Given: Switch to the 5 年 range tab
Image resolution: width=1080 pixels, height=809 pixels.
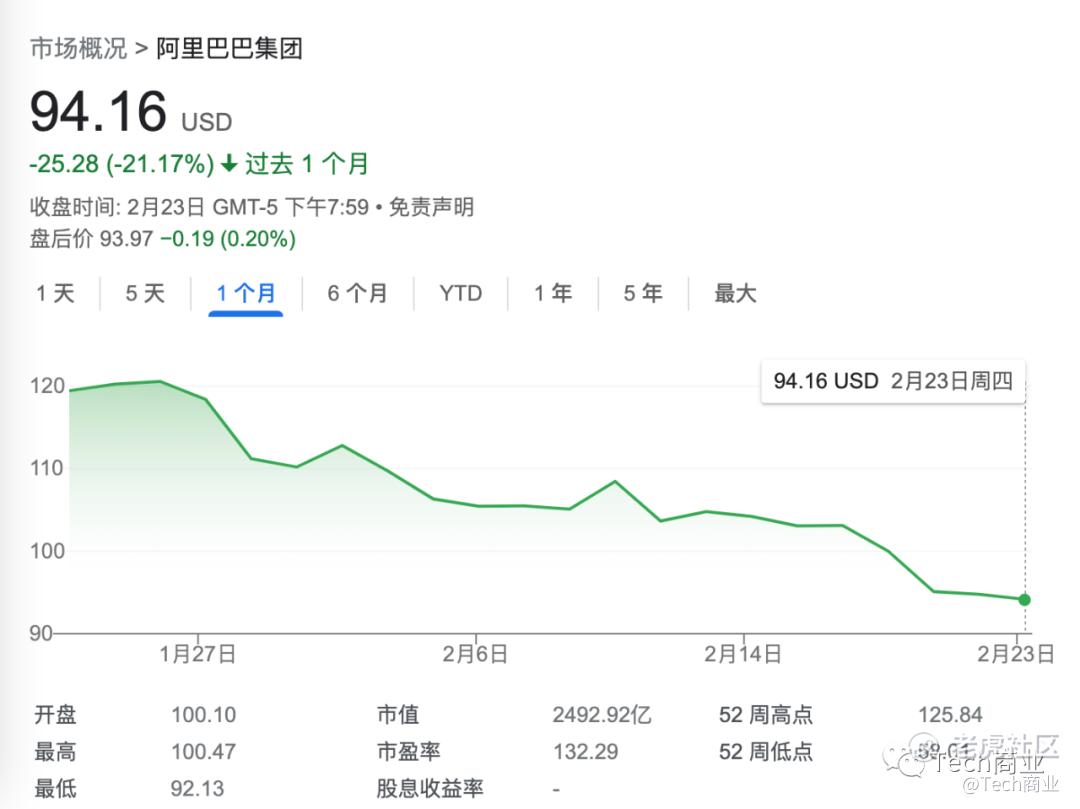Looking at the screenshot, I should tap(643, 293).
